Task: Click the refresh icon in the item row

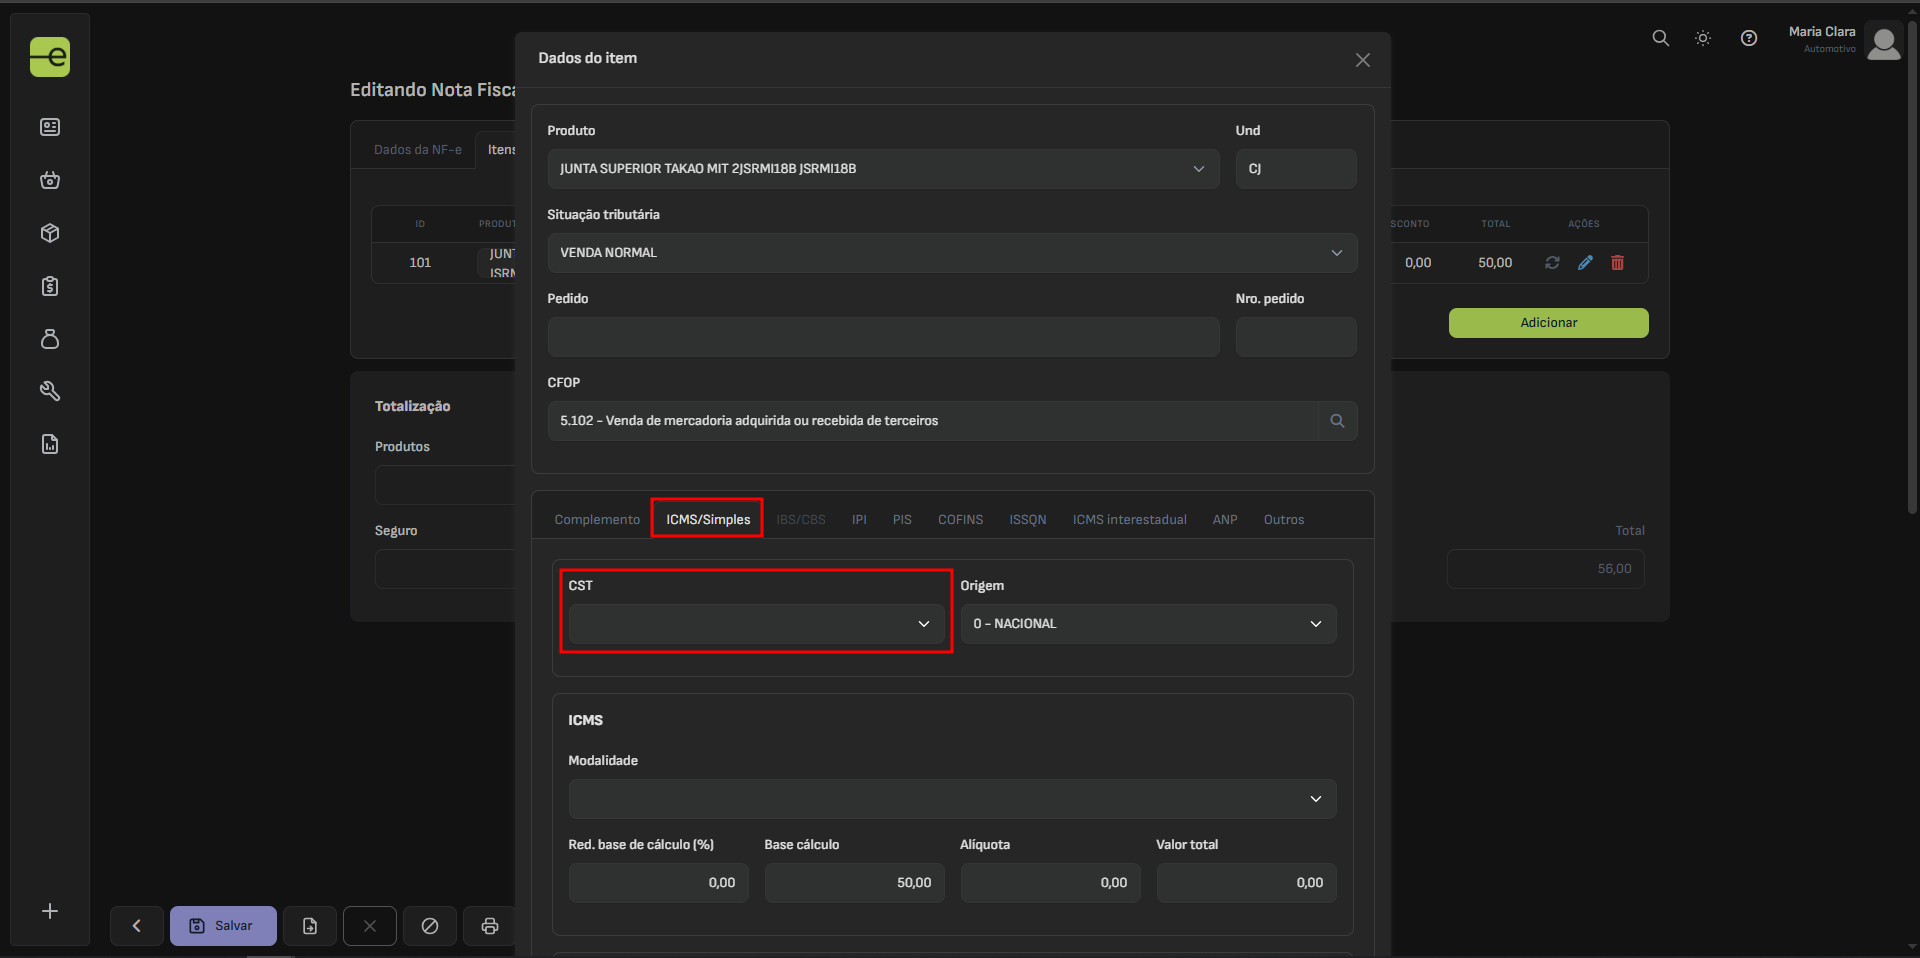Action: (1552, 263)
